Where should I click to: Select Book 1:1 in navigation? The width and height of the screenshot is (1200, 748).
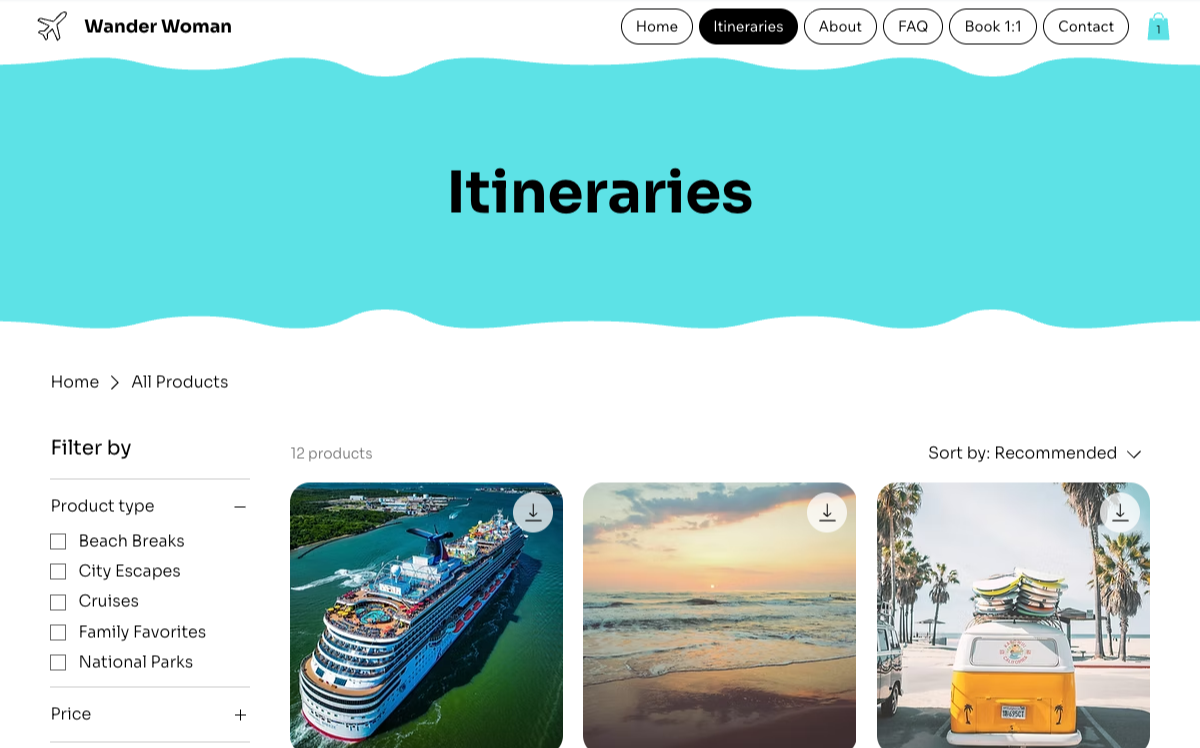coord(993,27)
